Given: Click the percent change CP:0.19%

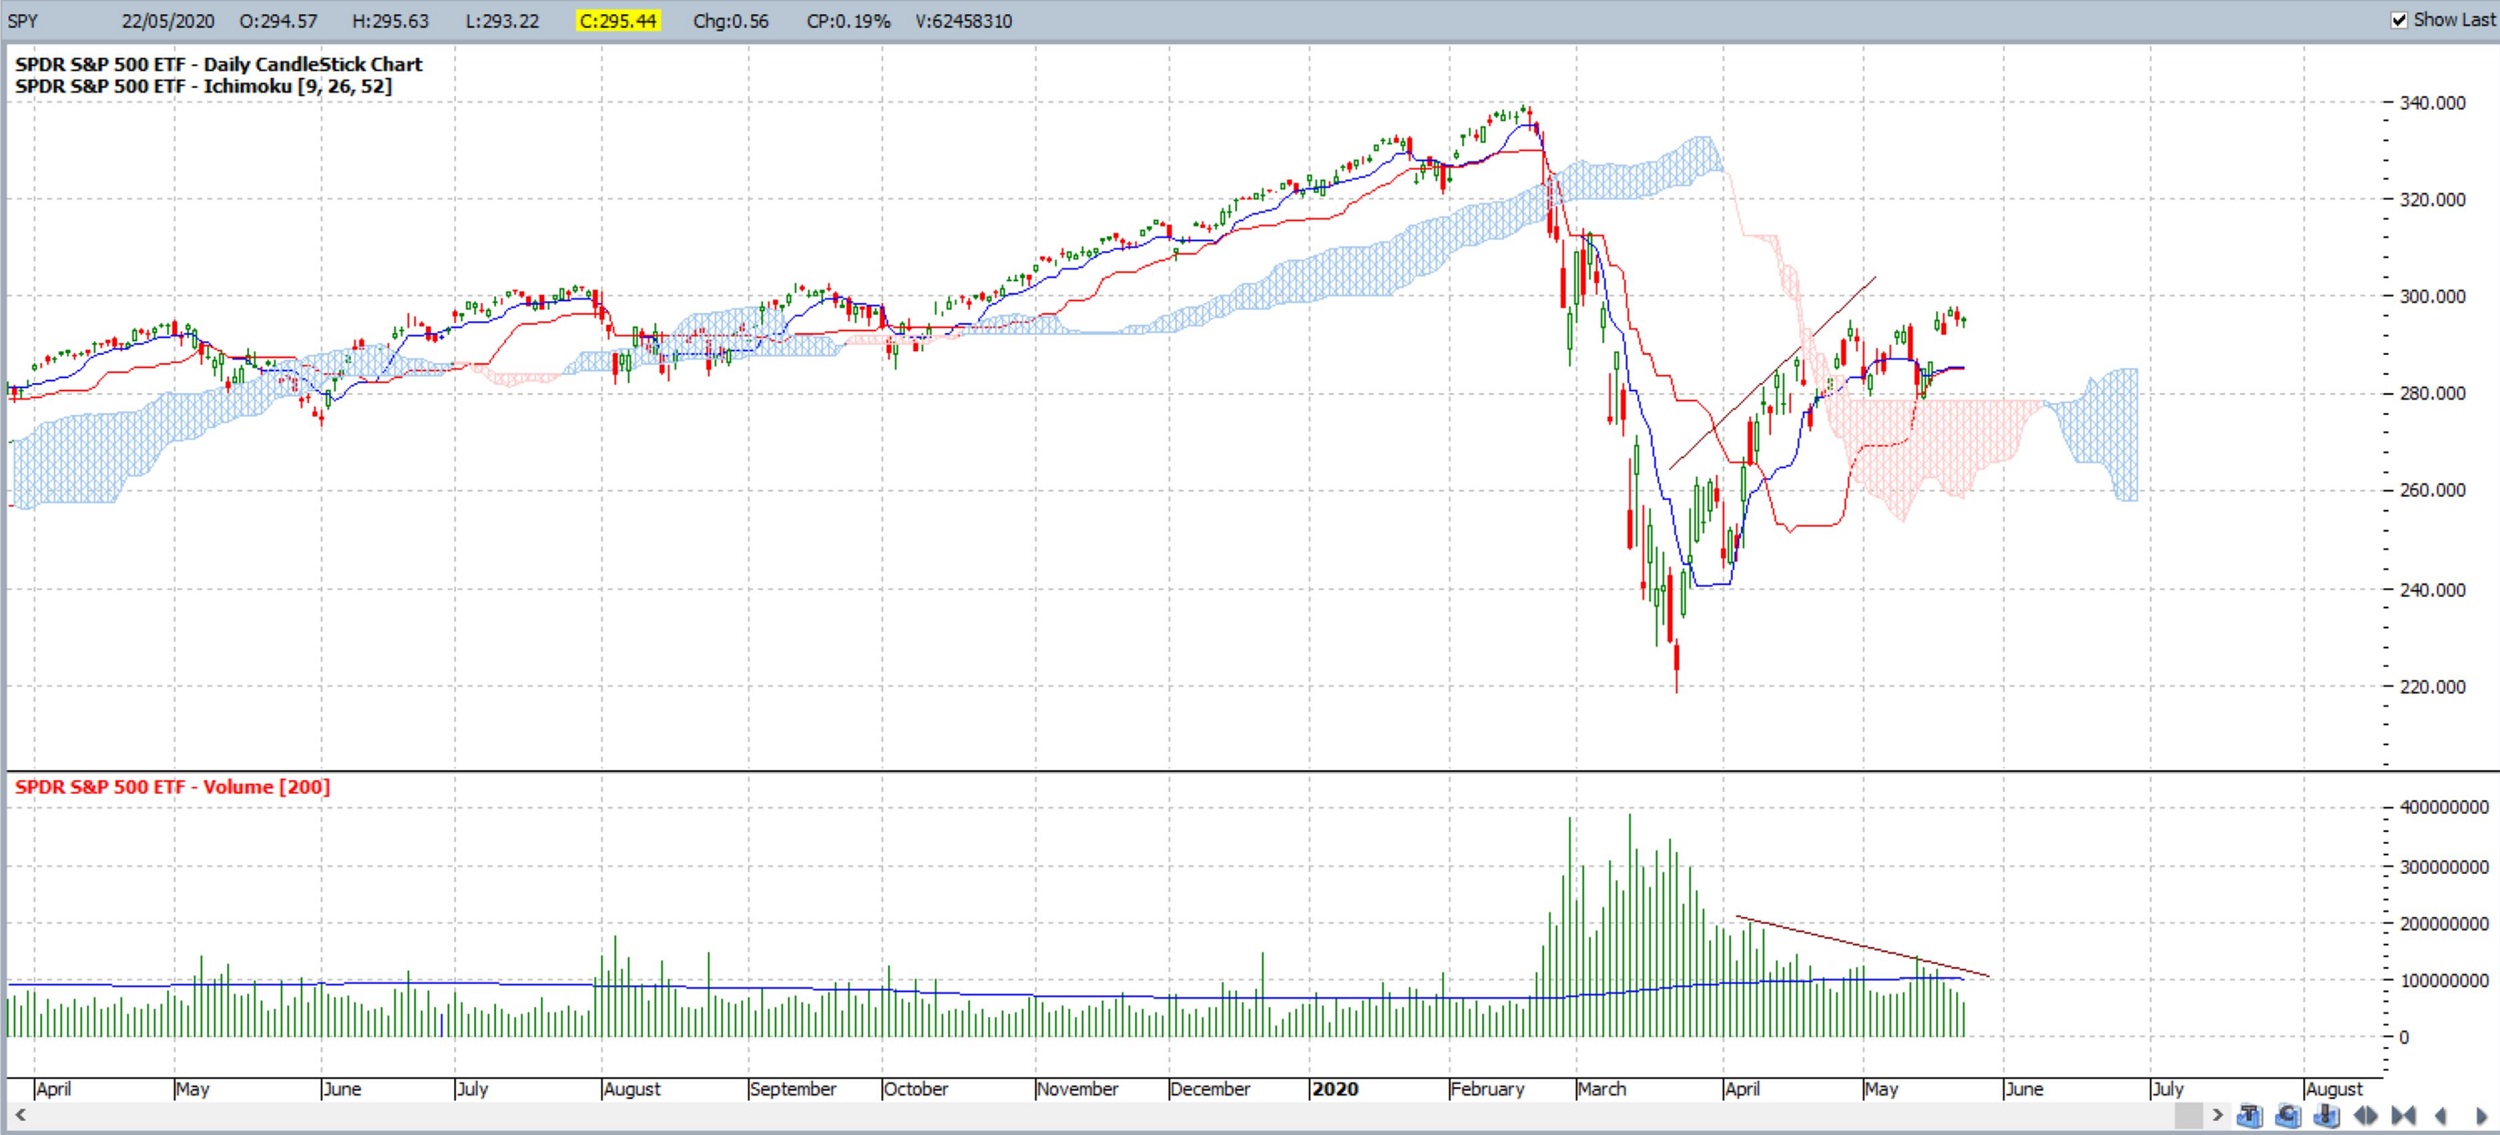Looking at the screenshot, I should [848, 21].
